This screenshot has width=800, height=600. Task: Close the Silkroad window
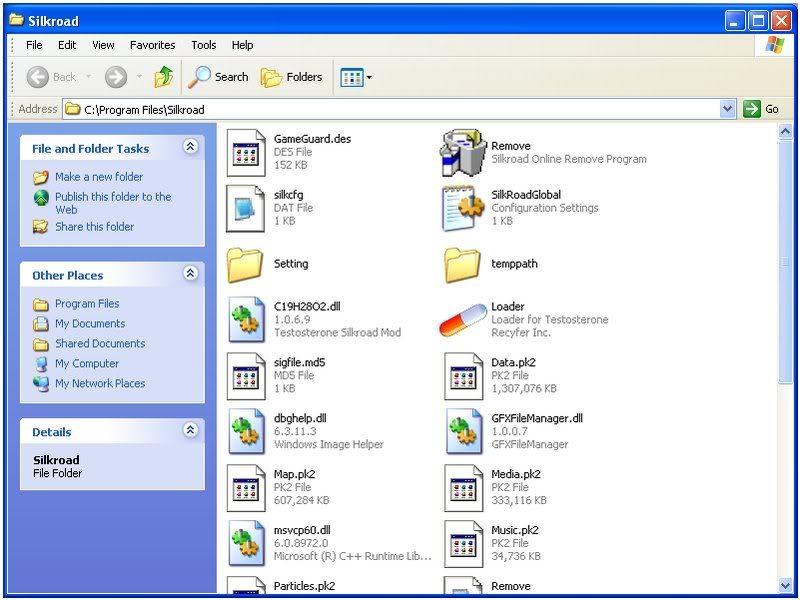(781, 21)
